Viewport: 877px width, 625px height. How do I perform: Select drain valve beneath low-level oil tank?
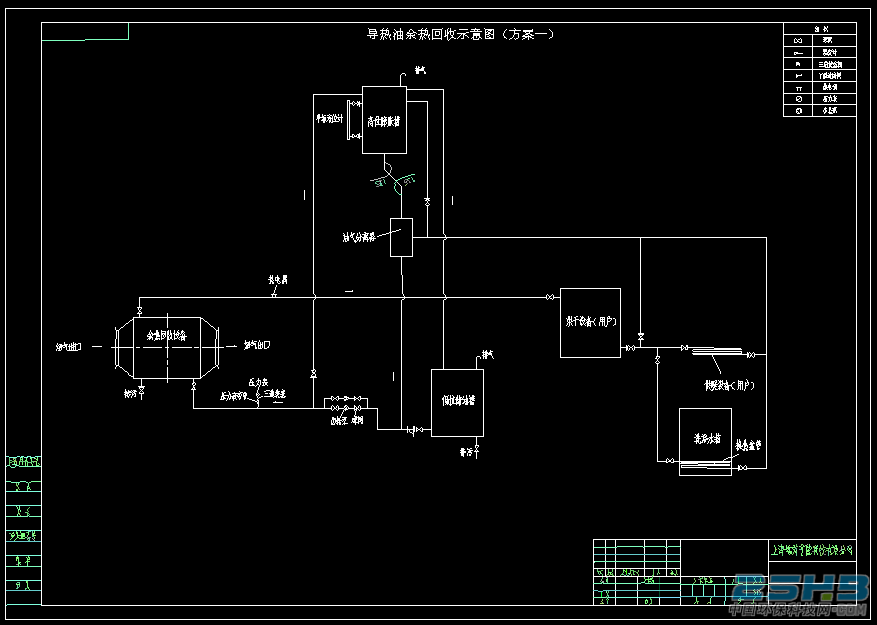pyautogui.click(x=477, y=449)
